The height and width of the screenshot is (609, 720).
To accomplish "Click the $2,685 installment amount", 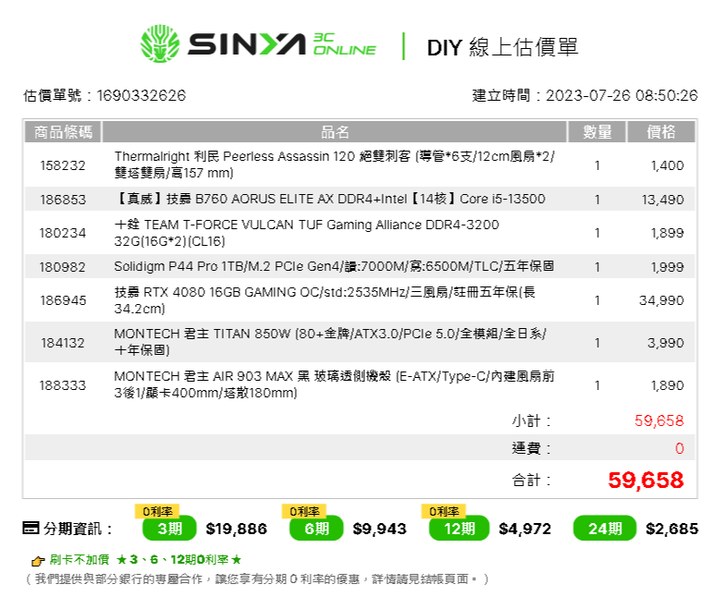I will pyautogui.click(x=671, y=529).
